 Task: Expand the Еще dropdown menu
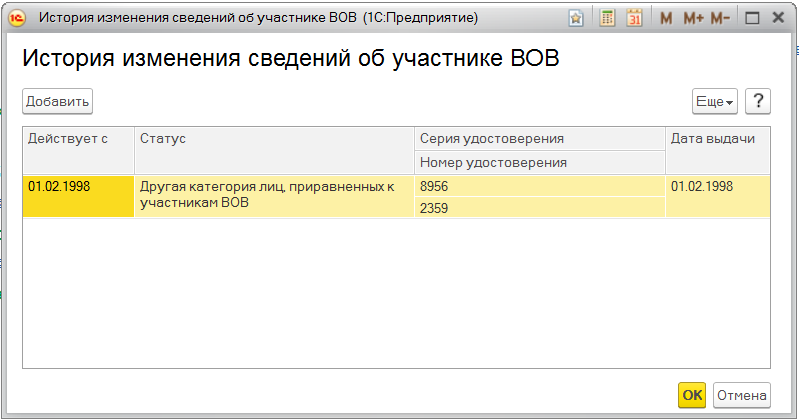pyautogui.click(x=714, y=101)
